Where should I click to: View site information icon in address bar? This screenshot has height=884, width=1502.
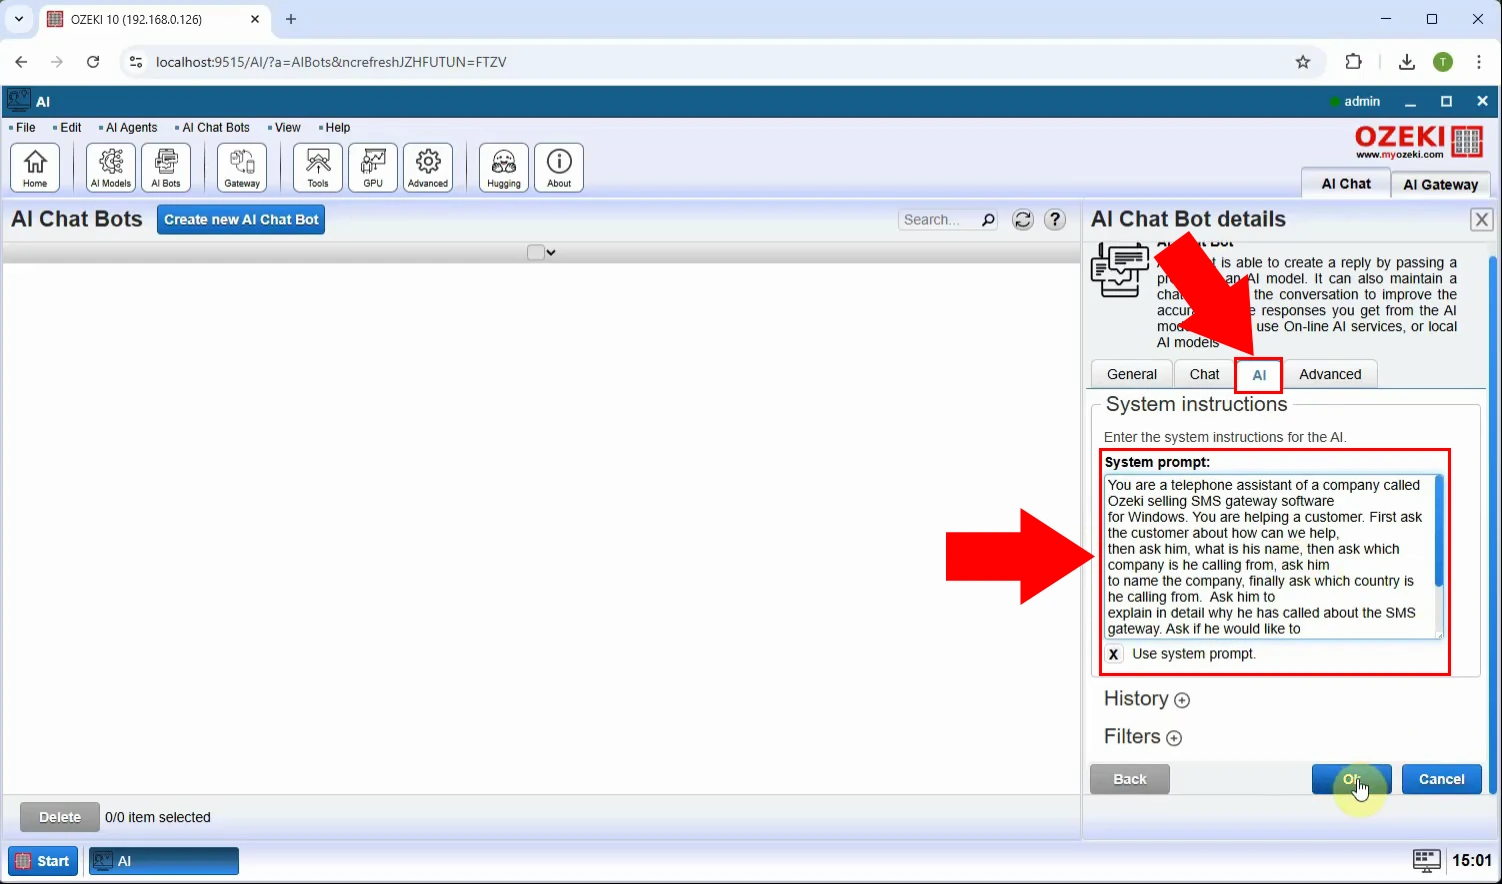coord(137,62)
